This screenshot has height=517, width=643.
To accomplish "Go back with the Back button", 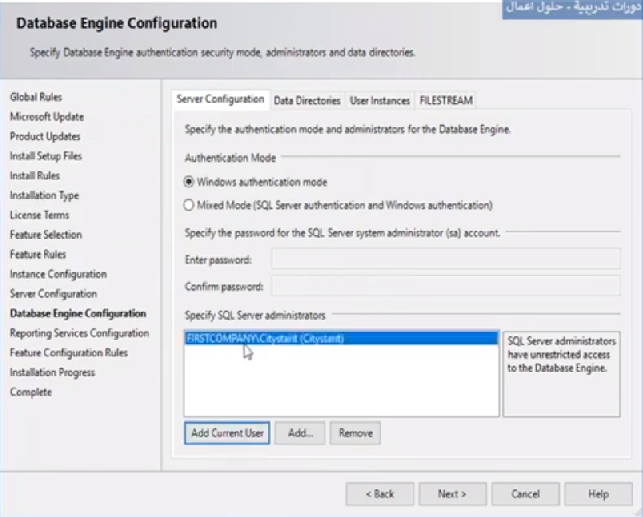I will 380,494.
